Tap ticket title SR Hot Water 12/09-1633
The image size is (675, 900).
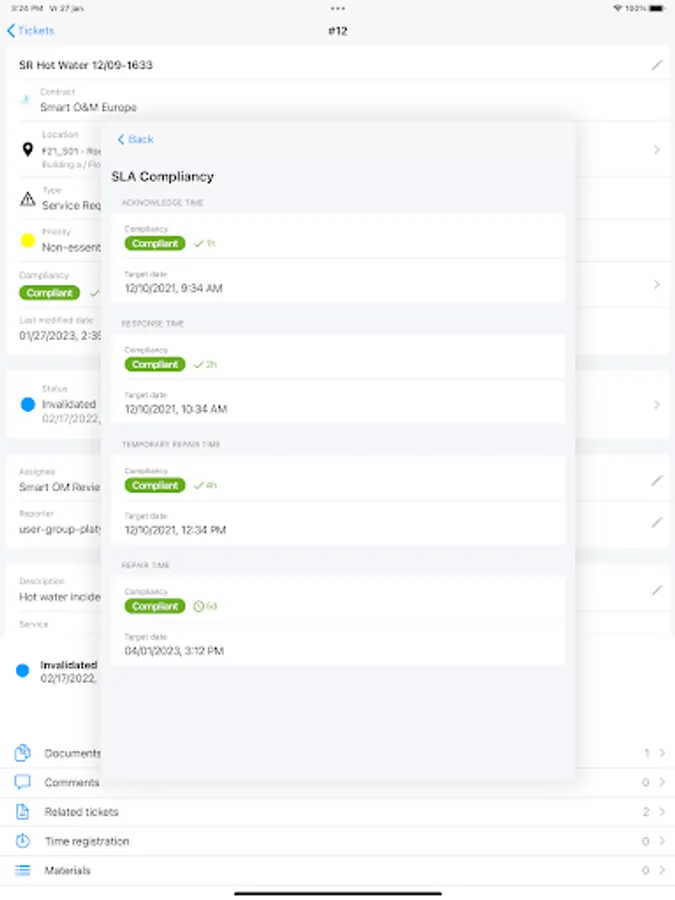[x=86, y=65]
